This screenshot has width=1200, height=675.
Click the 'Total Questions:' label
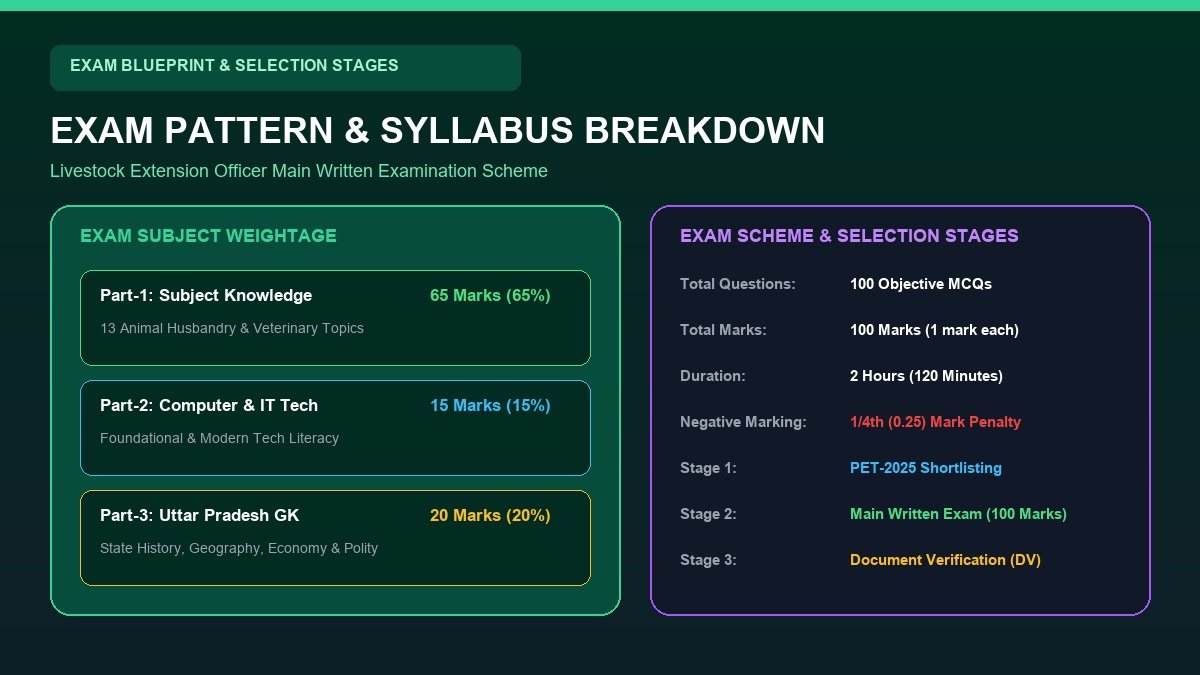click(738, 284)
